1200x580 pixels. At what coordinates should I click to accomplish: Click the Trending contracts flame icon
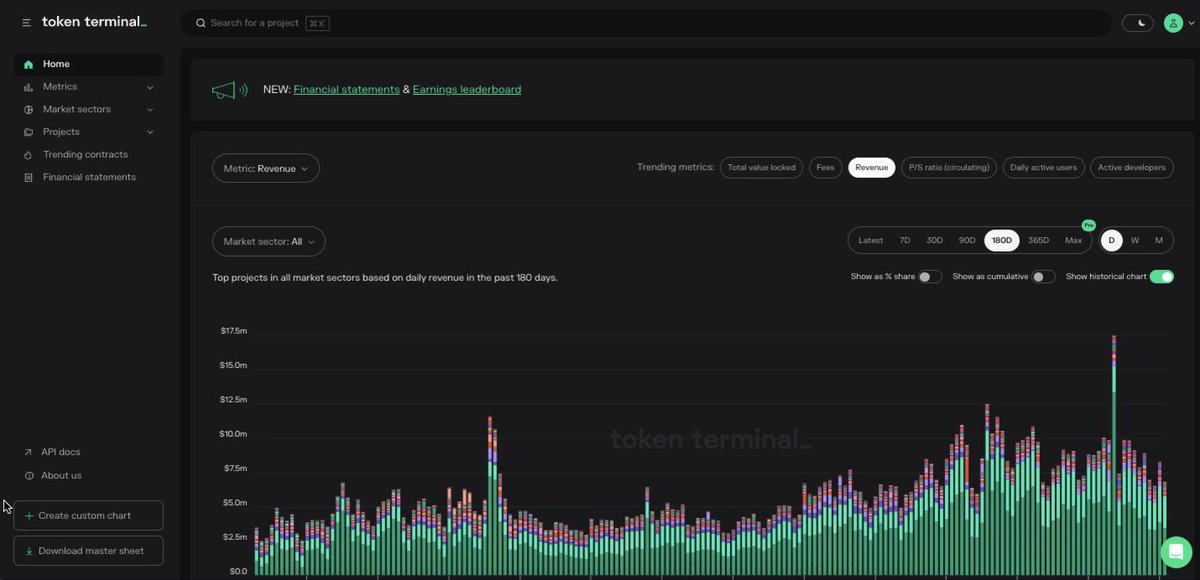click(29, 155)
